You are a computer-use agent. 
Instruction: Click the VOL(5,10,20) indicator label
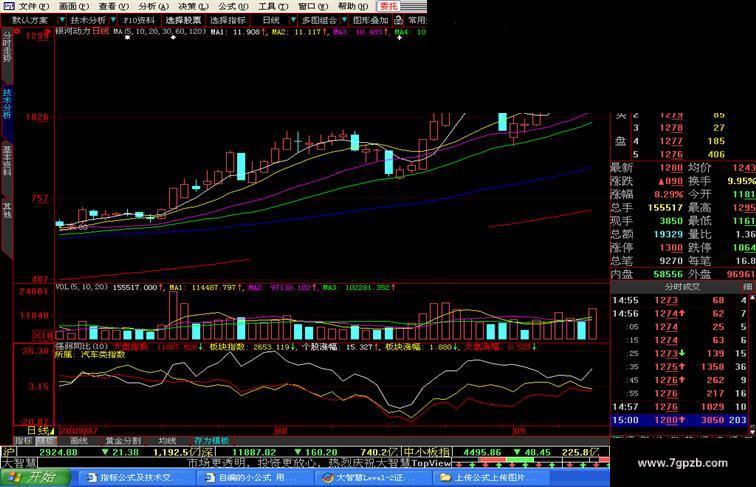[x=81, y=287]
